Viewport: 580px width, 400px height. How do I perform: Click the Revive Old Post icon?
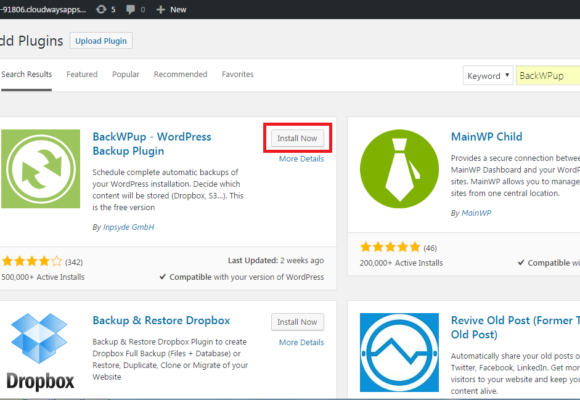pyautogui.click(x=399, y=352)
